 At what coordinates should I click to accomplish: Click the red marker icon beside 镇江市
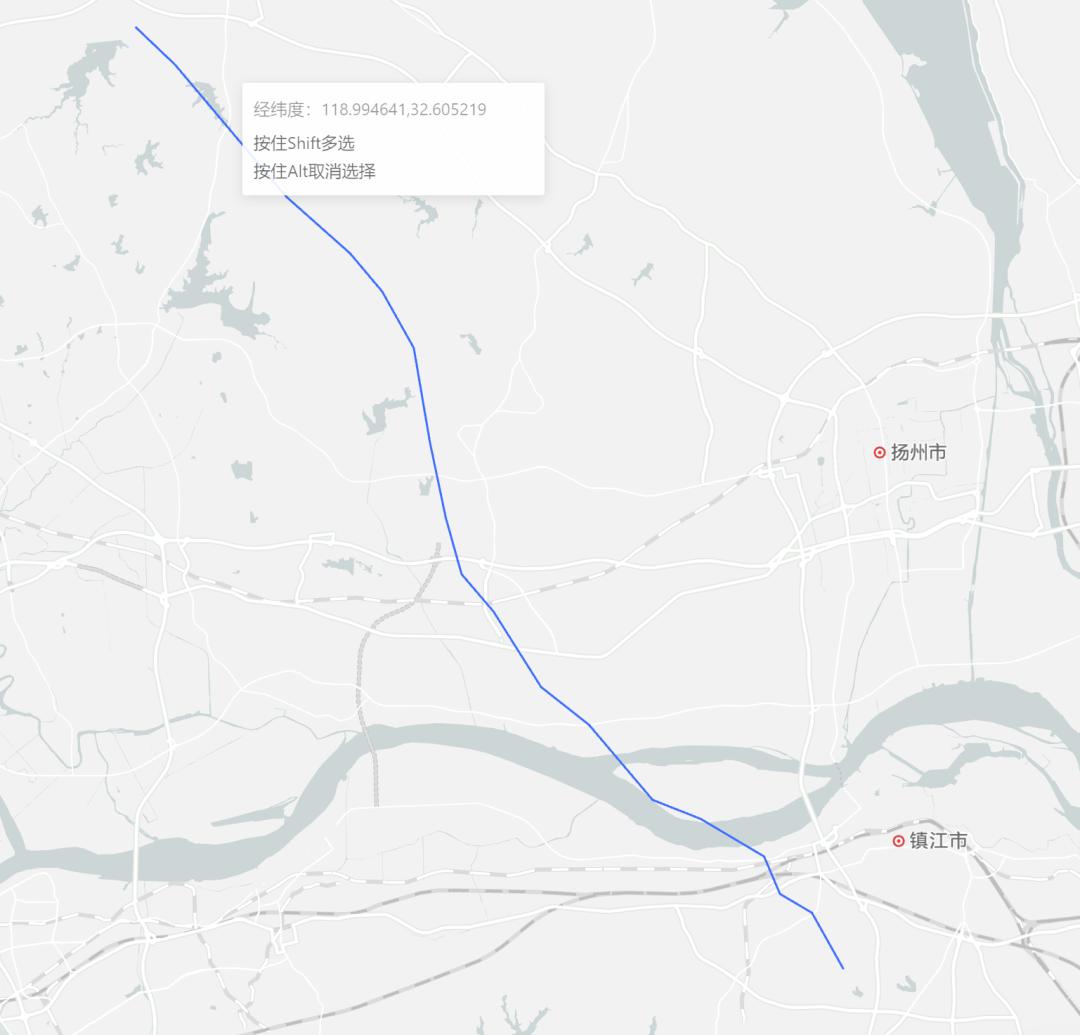(898, 841)
